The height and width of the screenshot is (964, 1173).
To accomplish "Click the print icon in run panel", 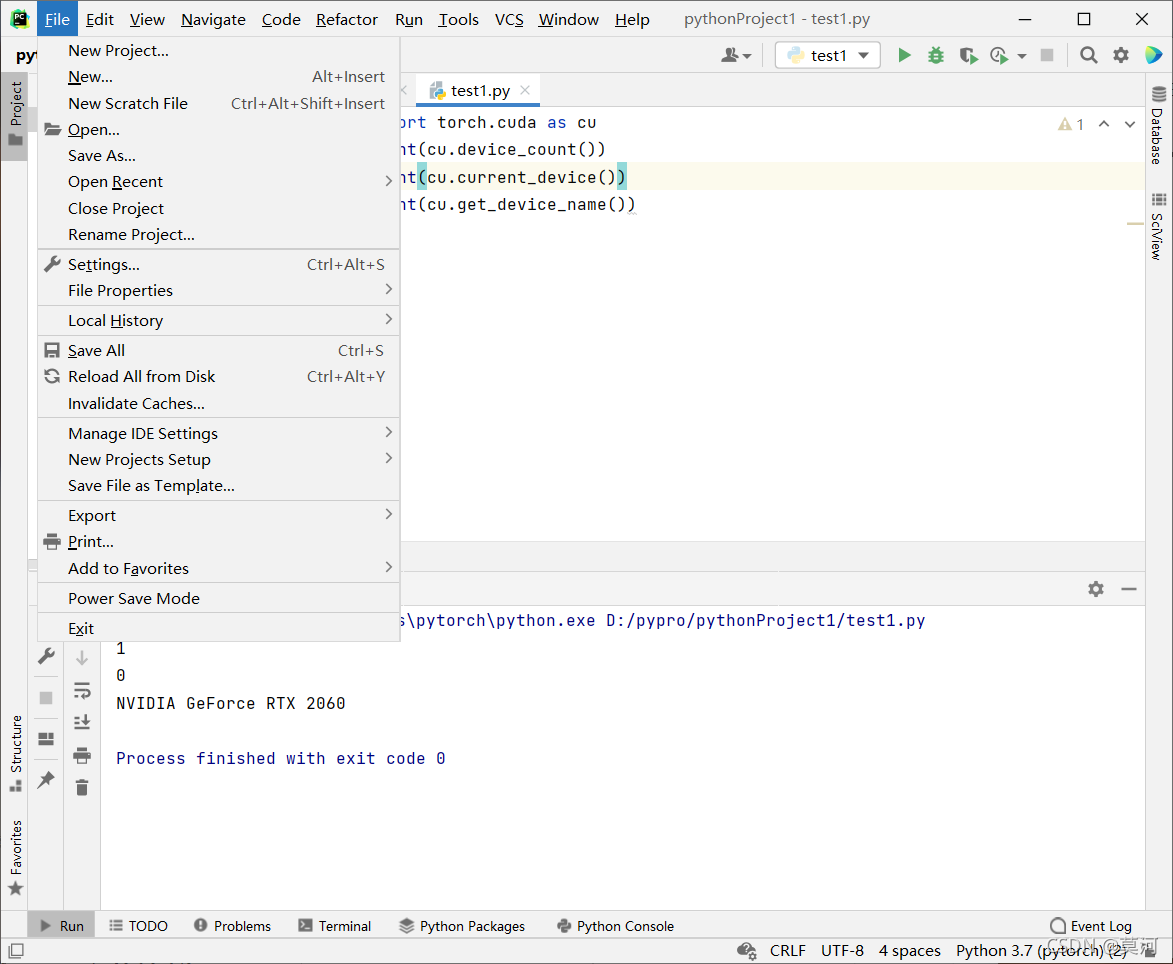I will point(82,755).
